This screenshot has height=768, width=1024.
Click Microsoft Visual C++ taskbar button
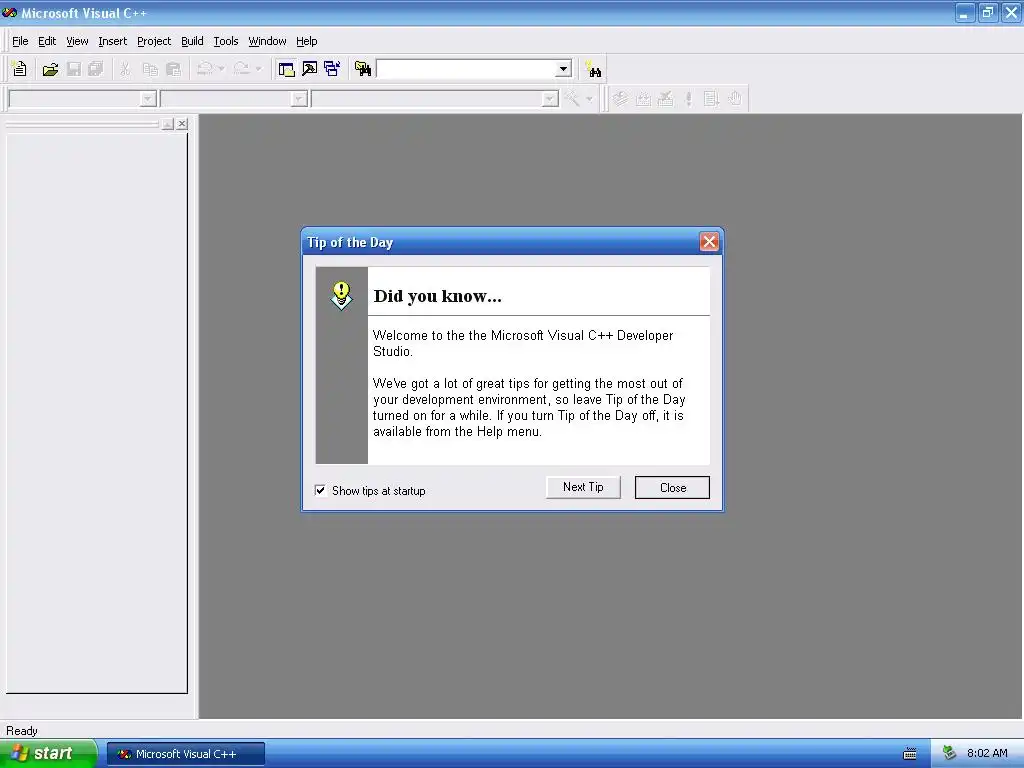pos(186,754)
